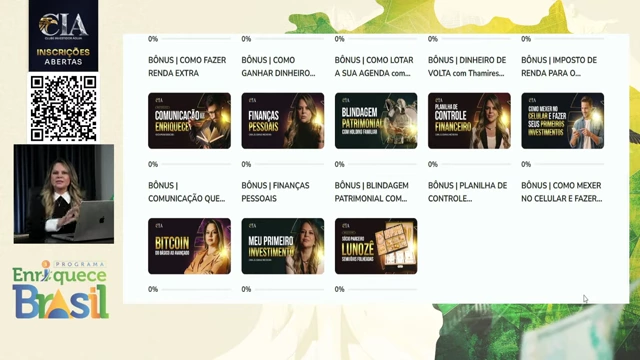This screenshot has height=360, width=640.
Task: Click the progress bar under Comunicação que Enriquece thumbnail
Action: tap(196, 164)
